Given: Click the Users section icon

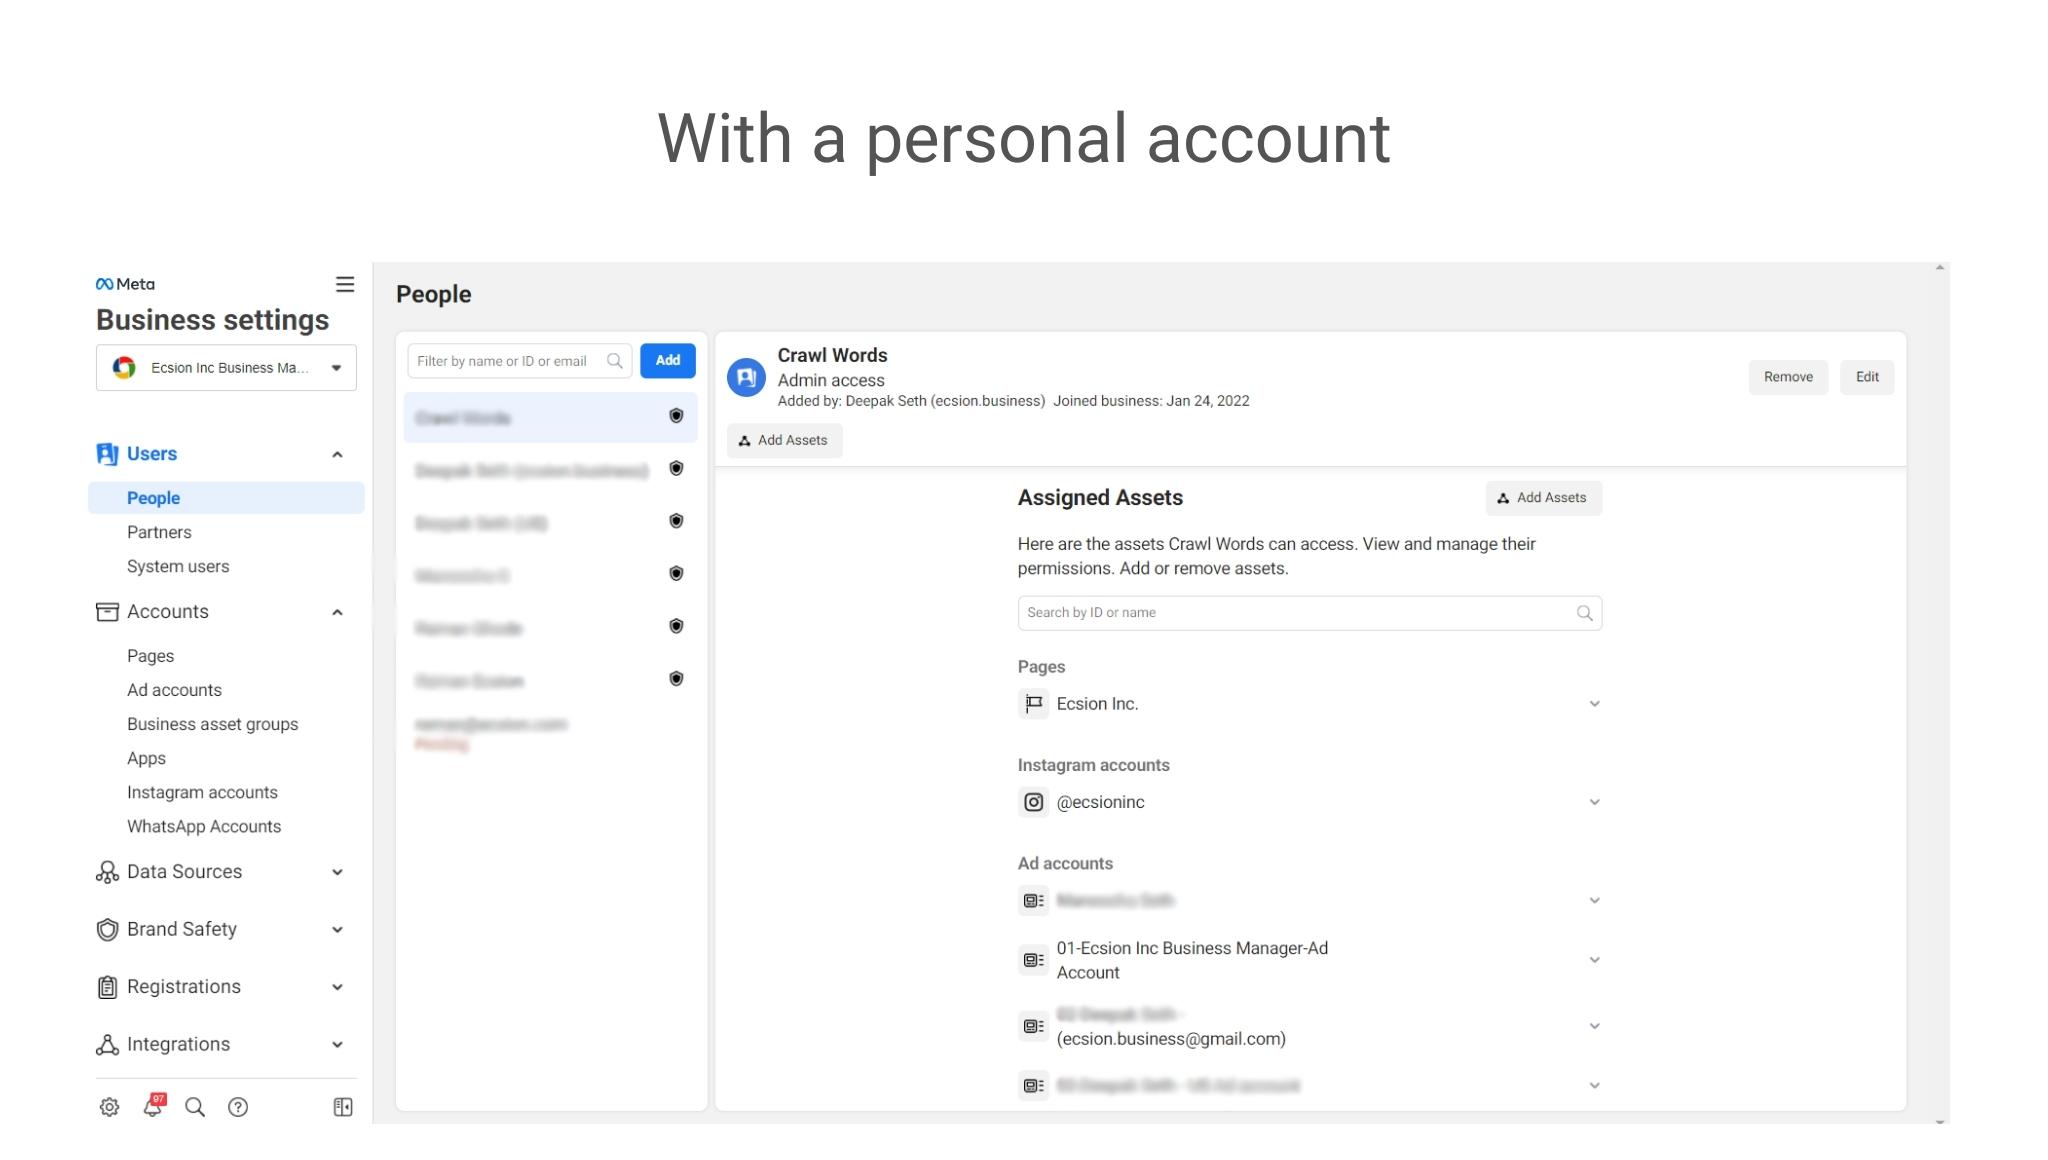Looking at the screenshot, I should [107, 454].
